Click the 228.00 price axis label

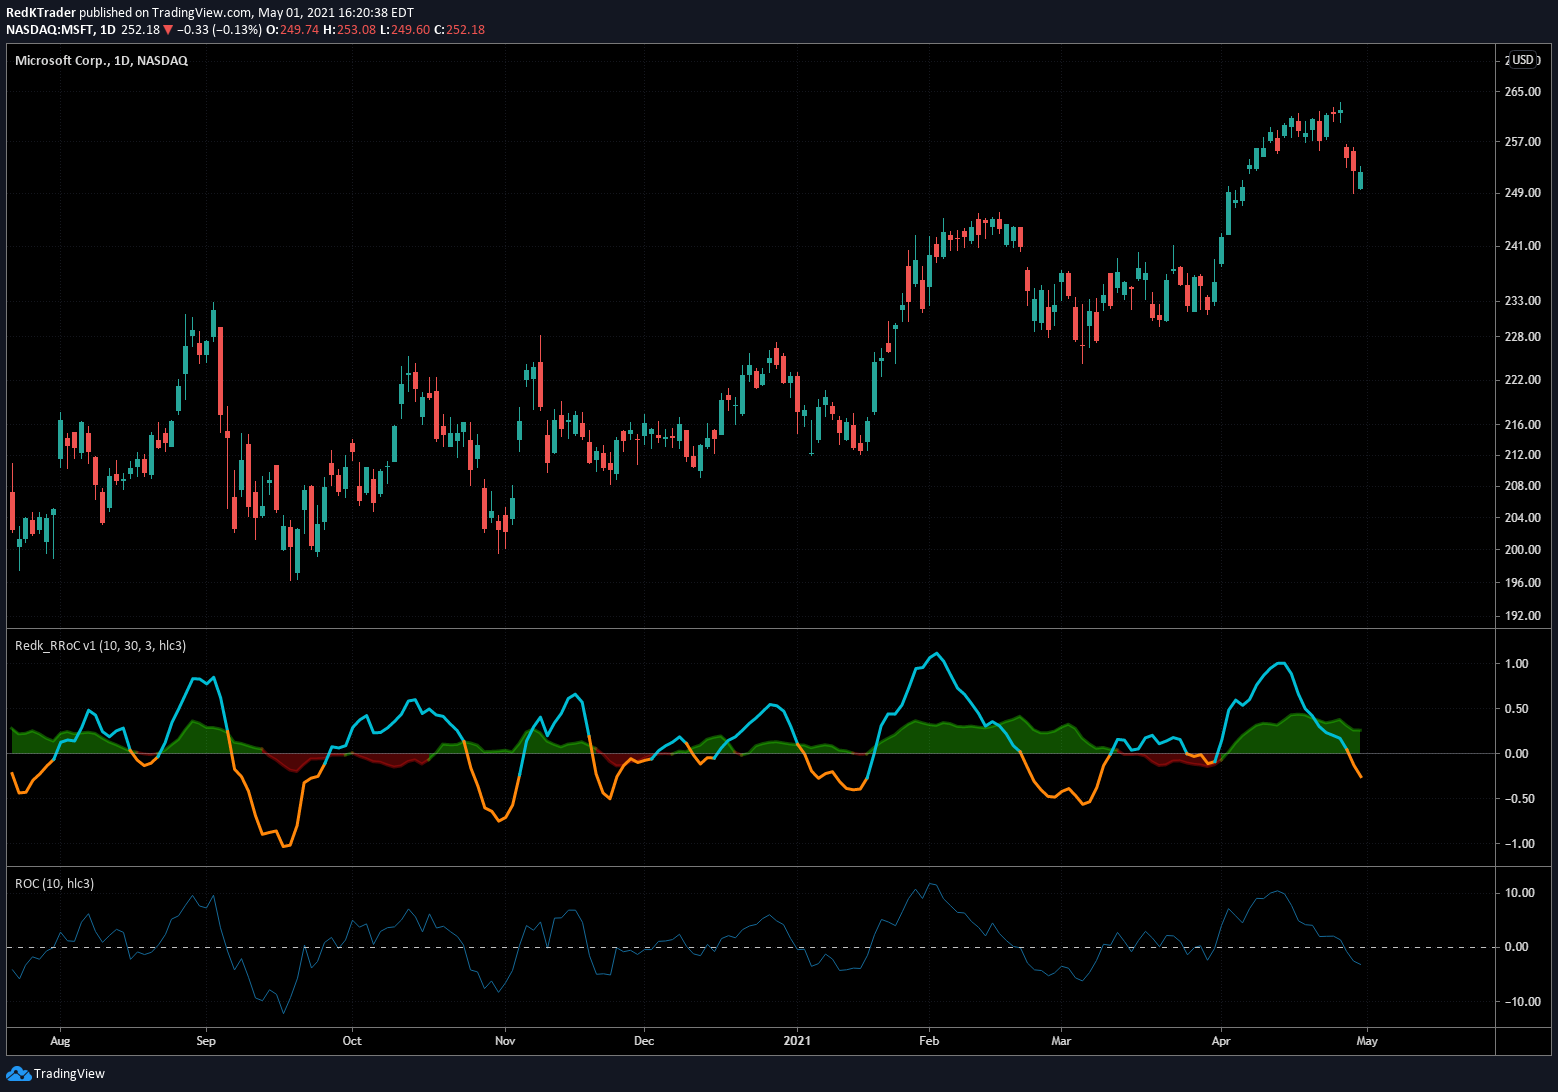(1522, 337)
